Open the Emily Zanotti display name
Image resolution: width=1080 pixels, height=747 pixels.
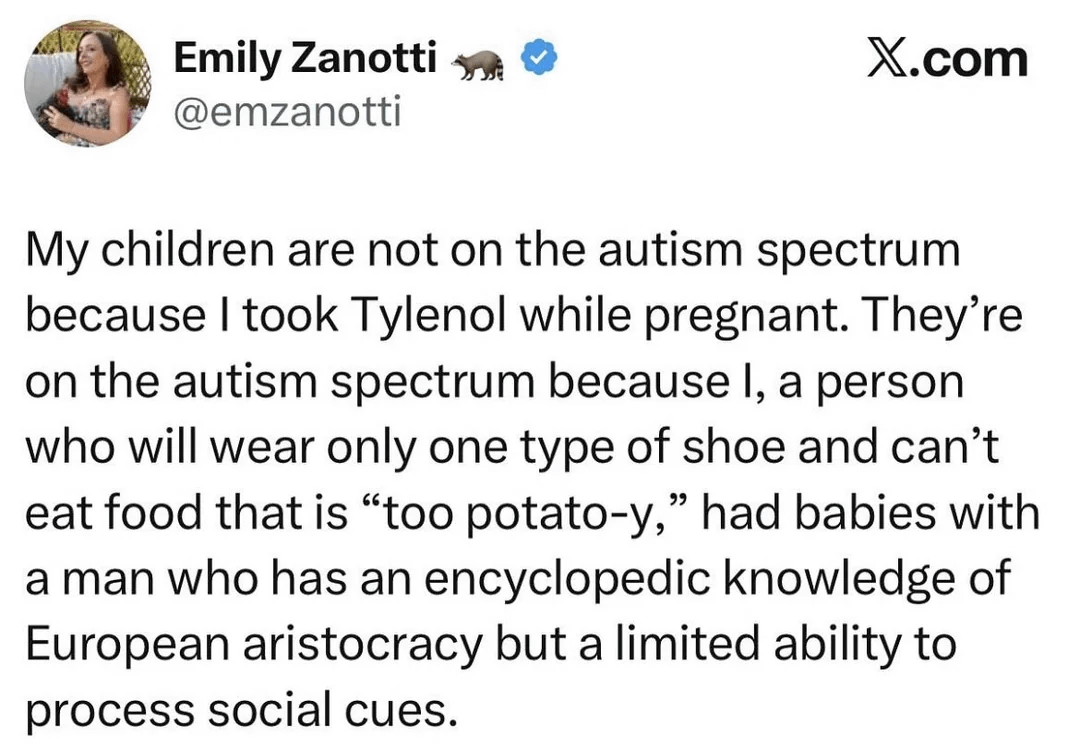point(305,60)
